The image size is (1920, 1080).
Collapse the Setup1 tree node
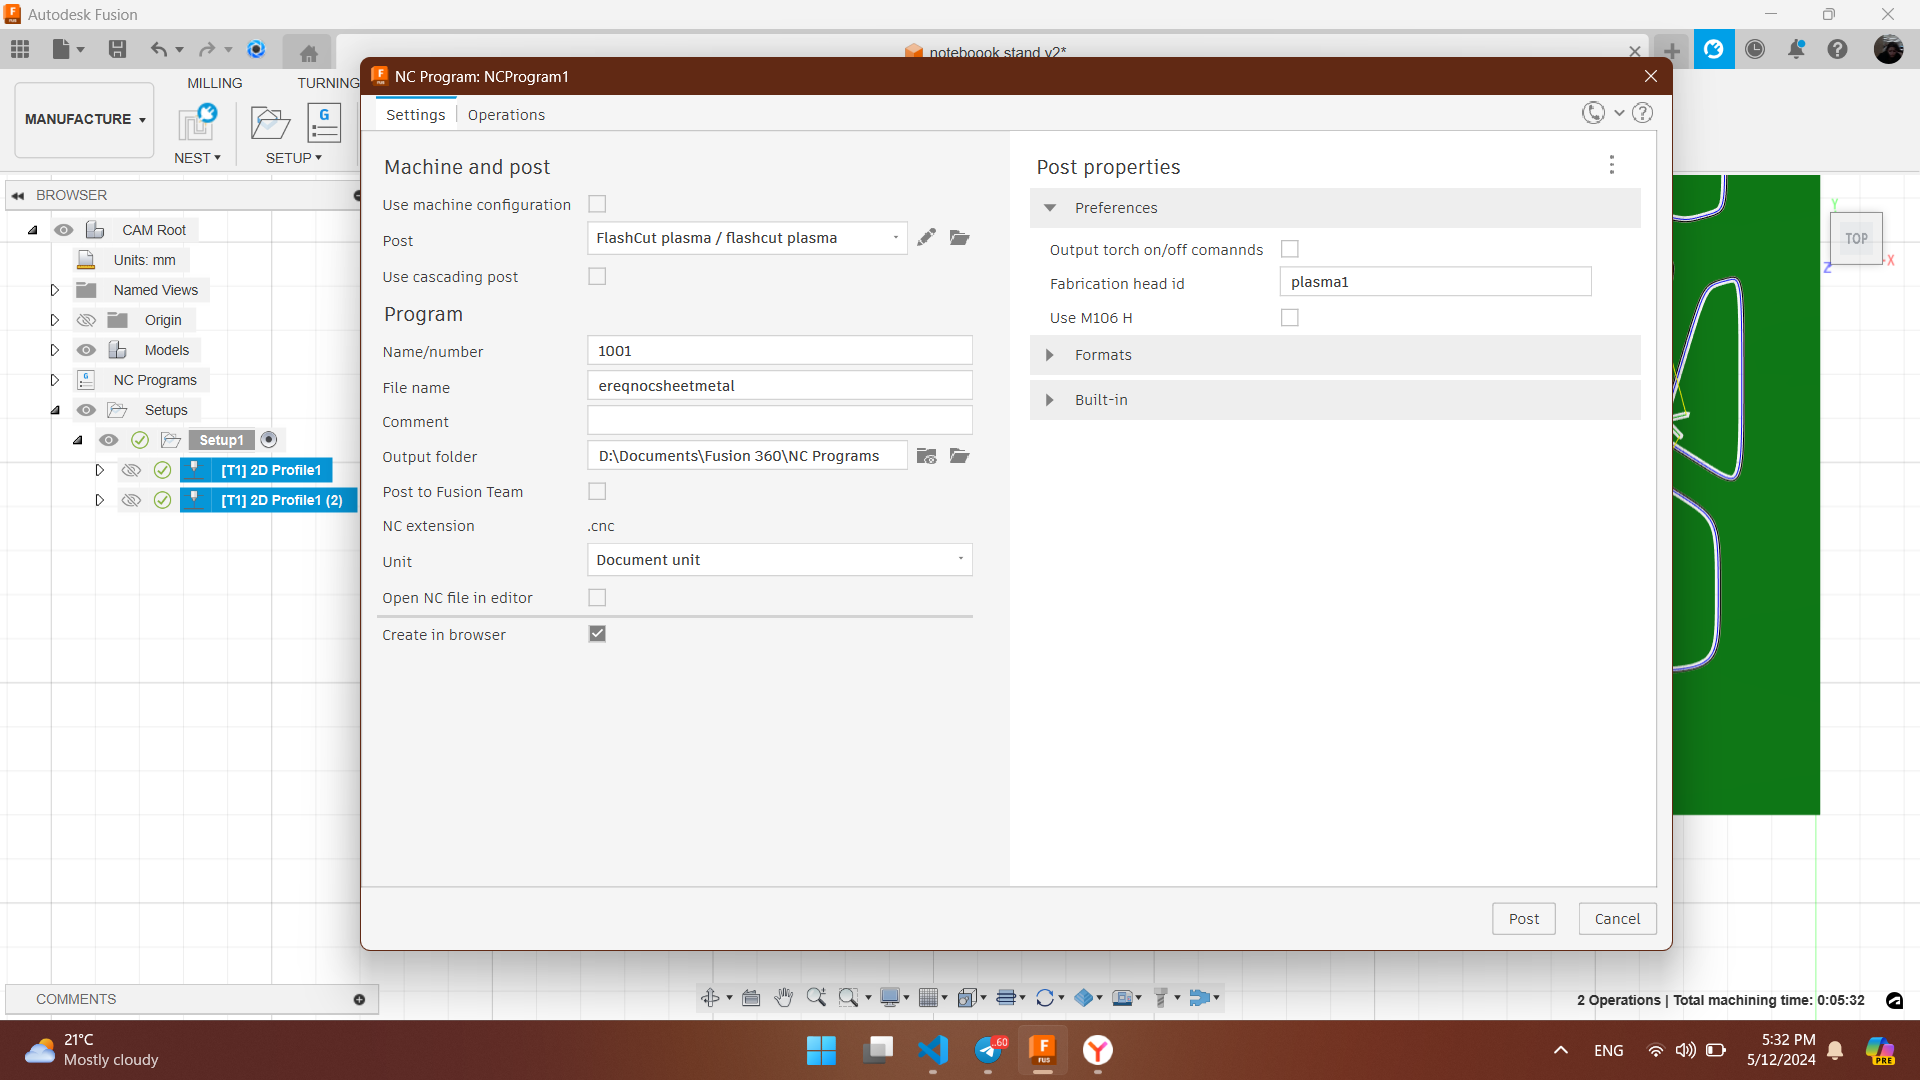77,440
